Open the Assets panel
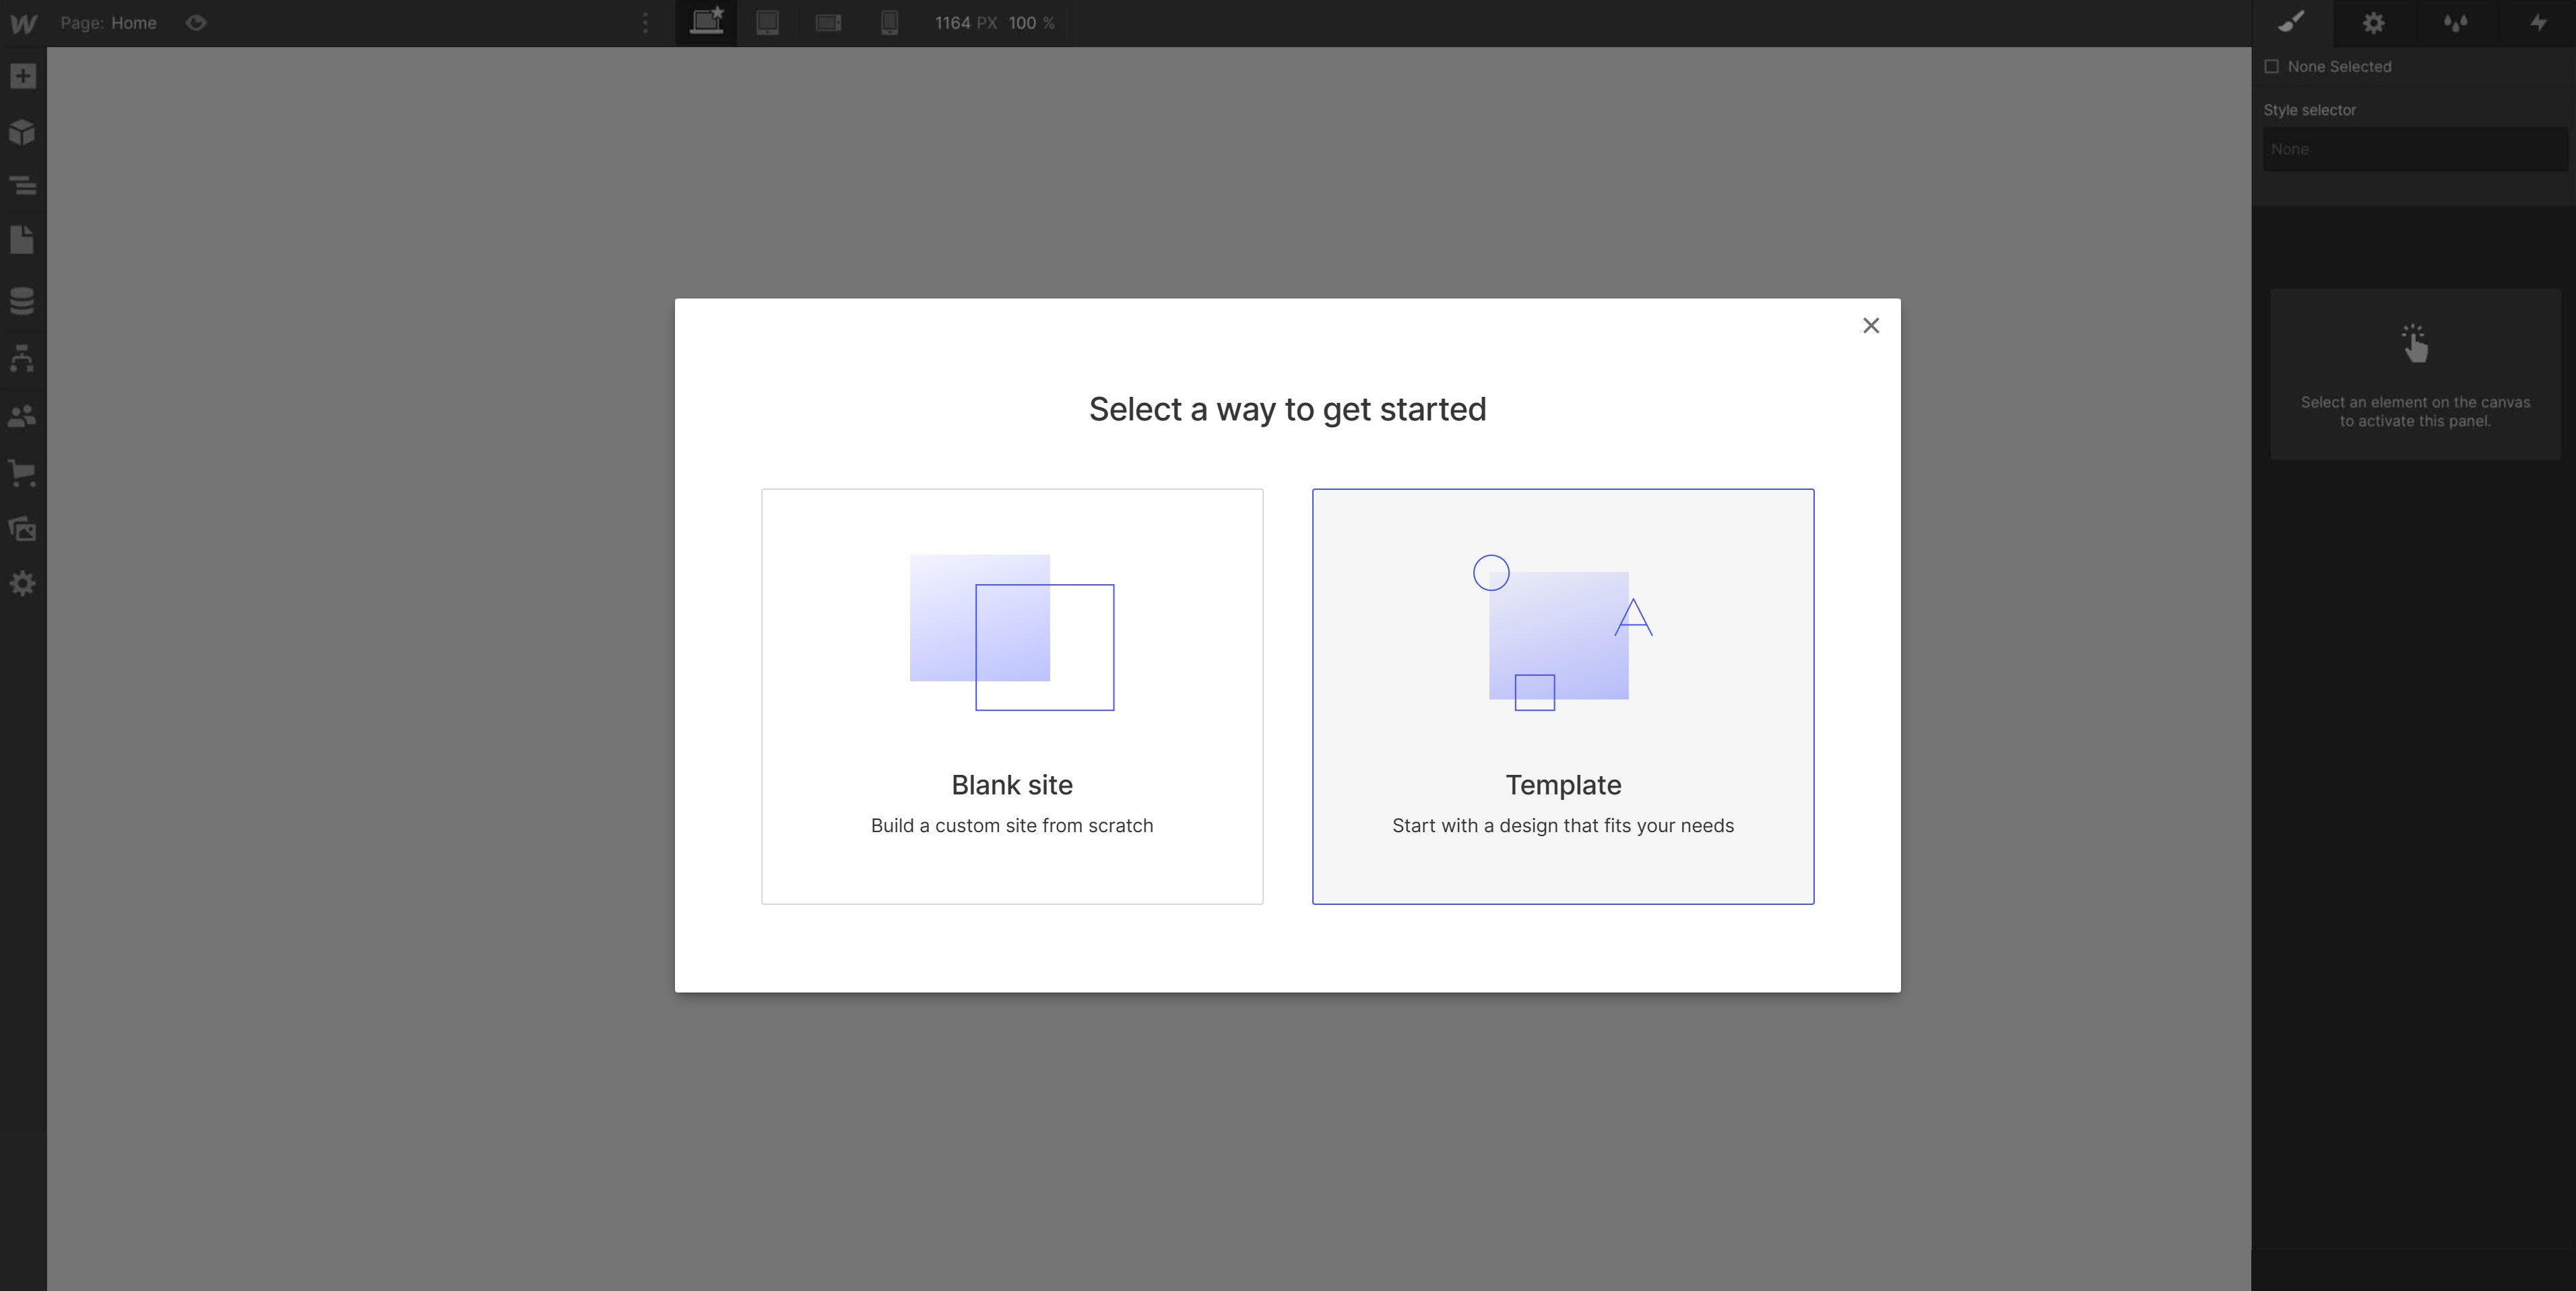 [23, 529]
